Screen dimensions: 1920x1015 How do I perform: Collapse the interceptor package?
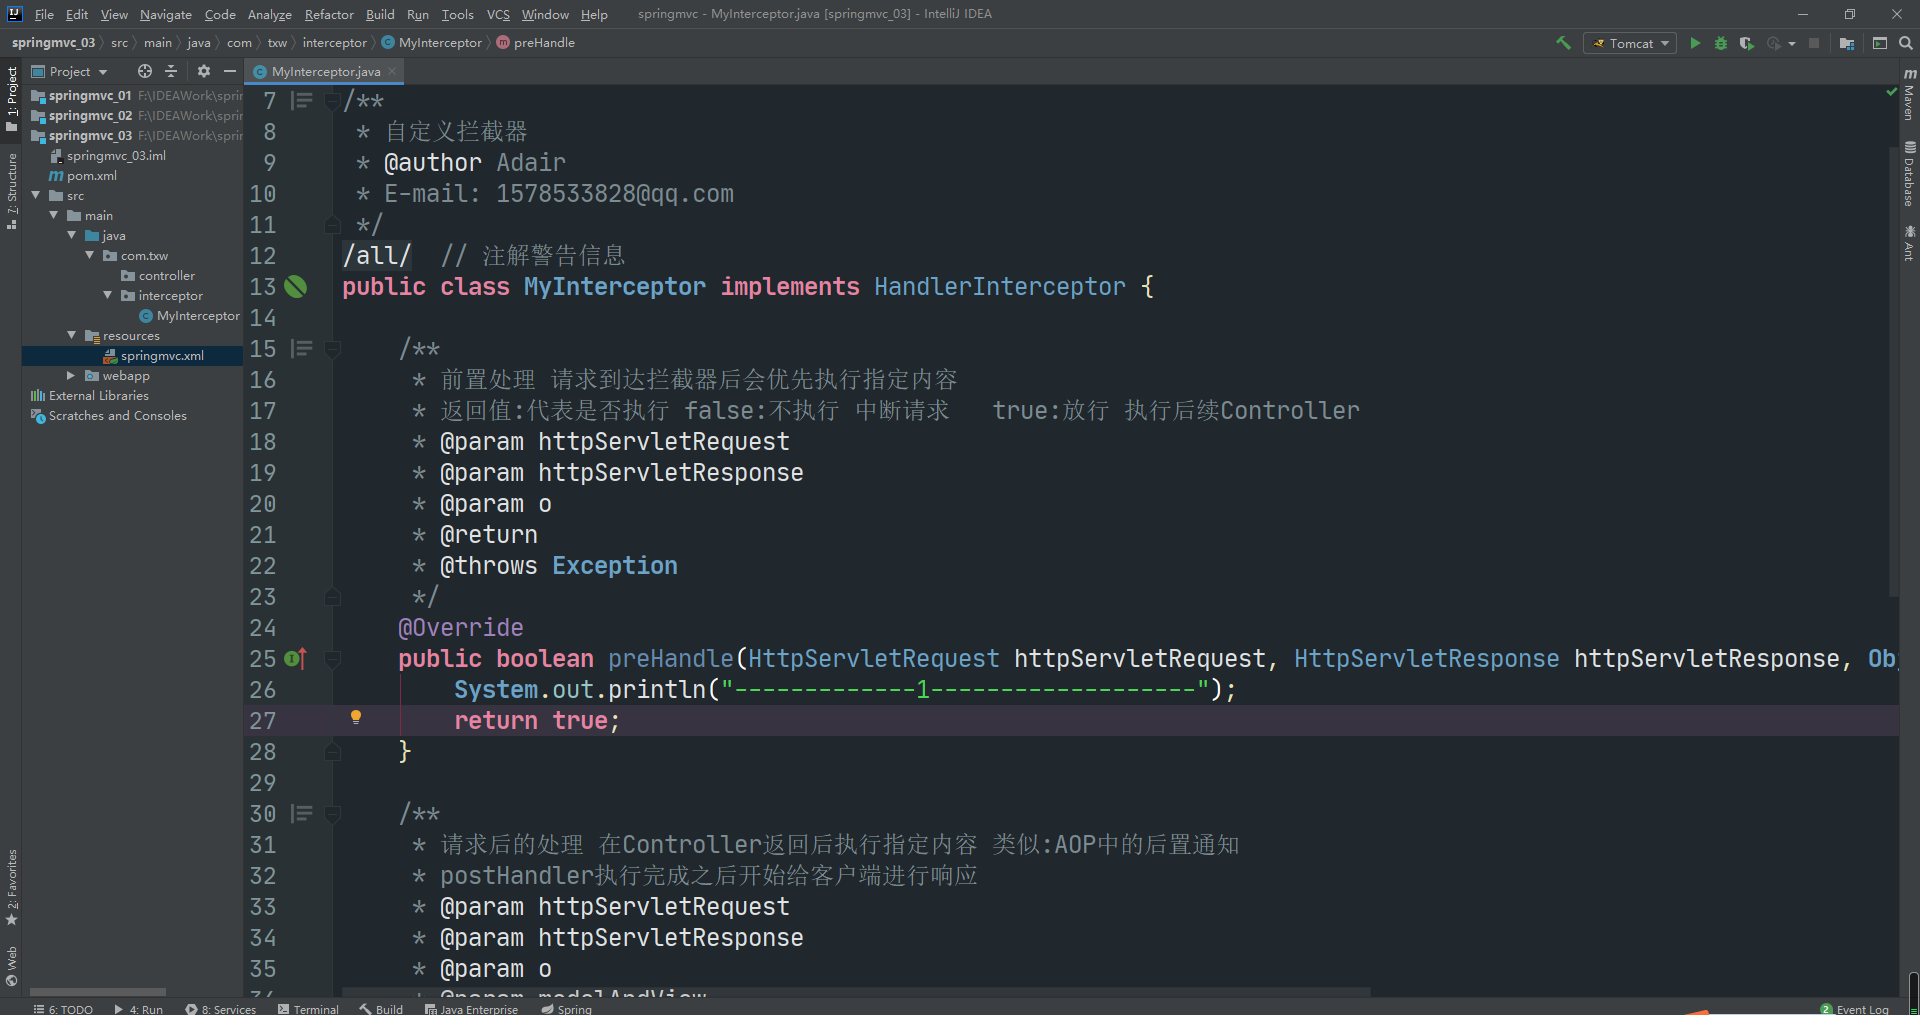108,295
